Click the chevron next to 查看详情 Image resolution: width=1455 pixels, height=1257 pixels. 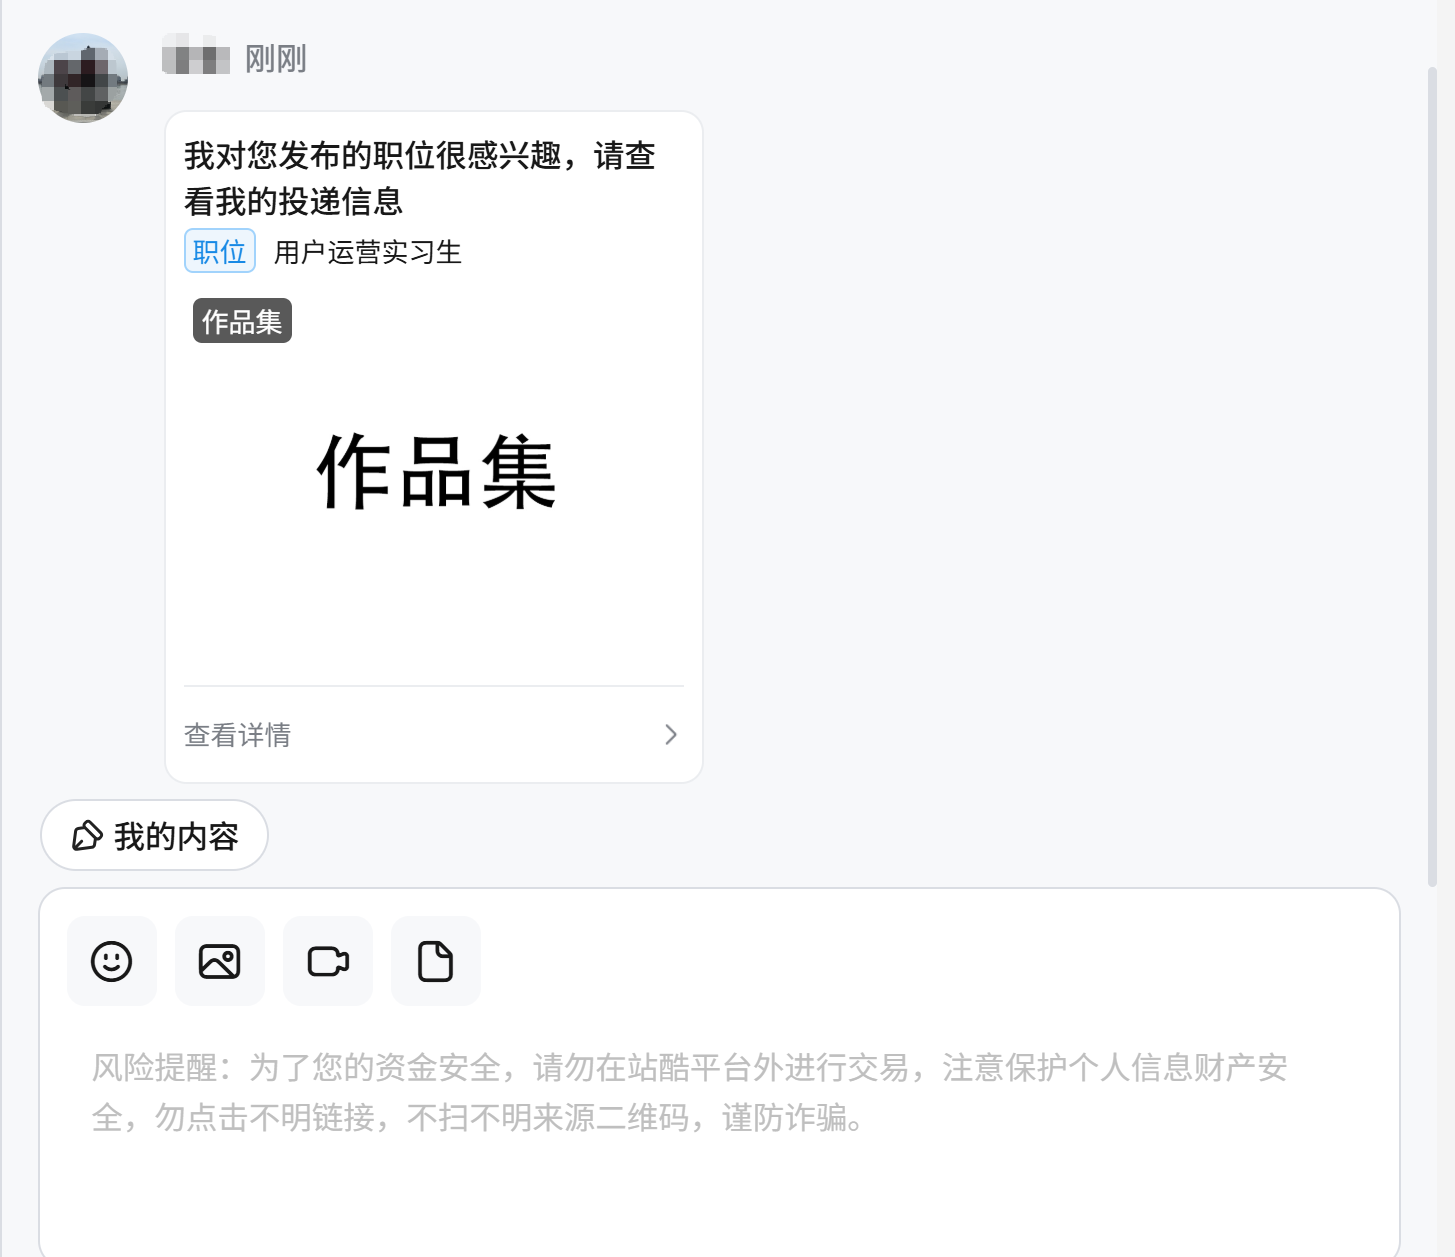pos(671,735)
